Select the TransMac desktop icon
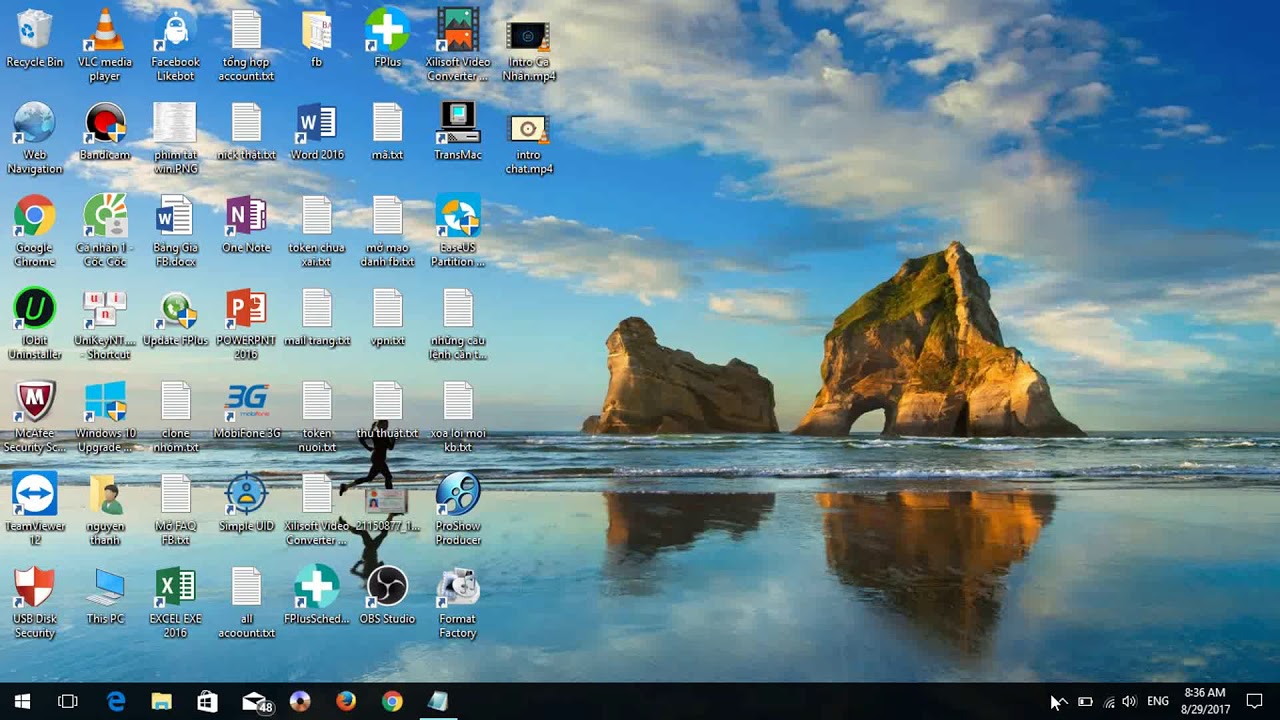Screen dimensions: 1280x720 (x=458, y=131)
